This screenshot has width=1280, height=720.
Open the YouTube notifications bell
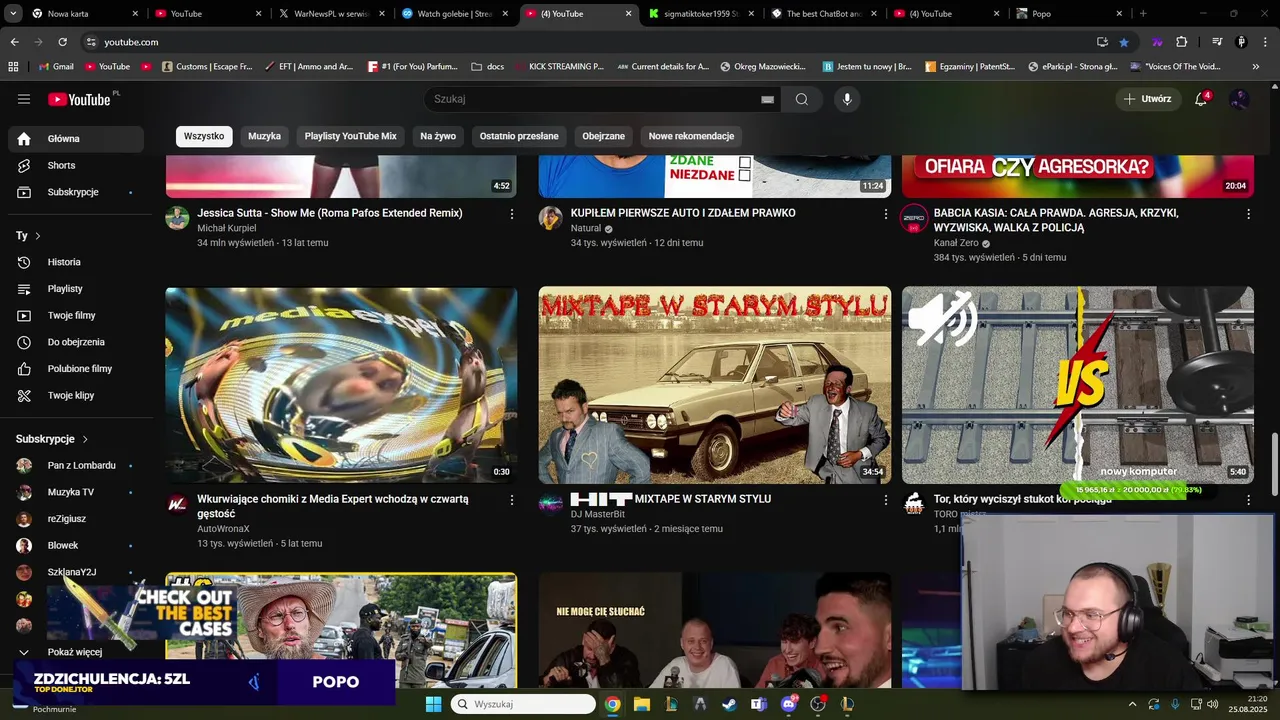pyautogui.click(x=1202, y=99)
